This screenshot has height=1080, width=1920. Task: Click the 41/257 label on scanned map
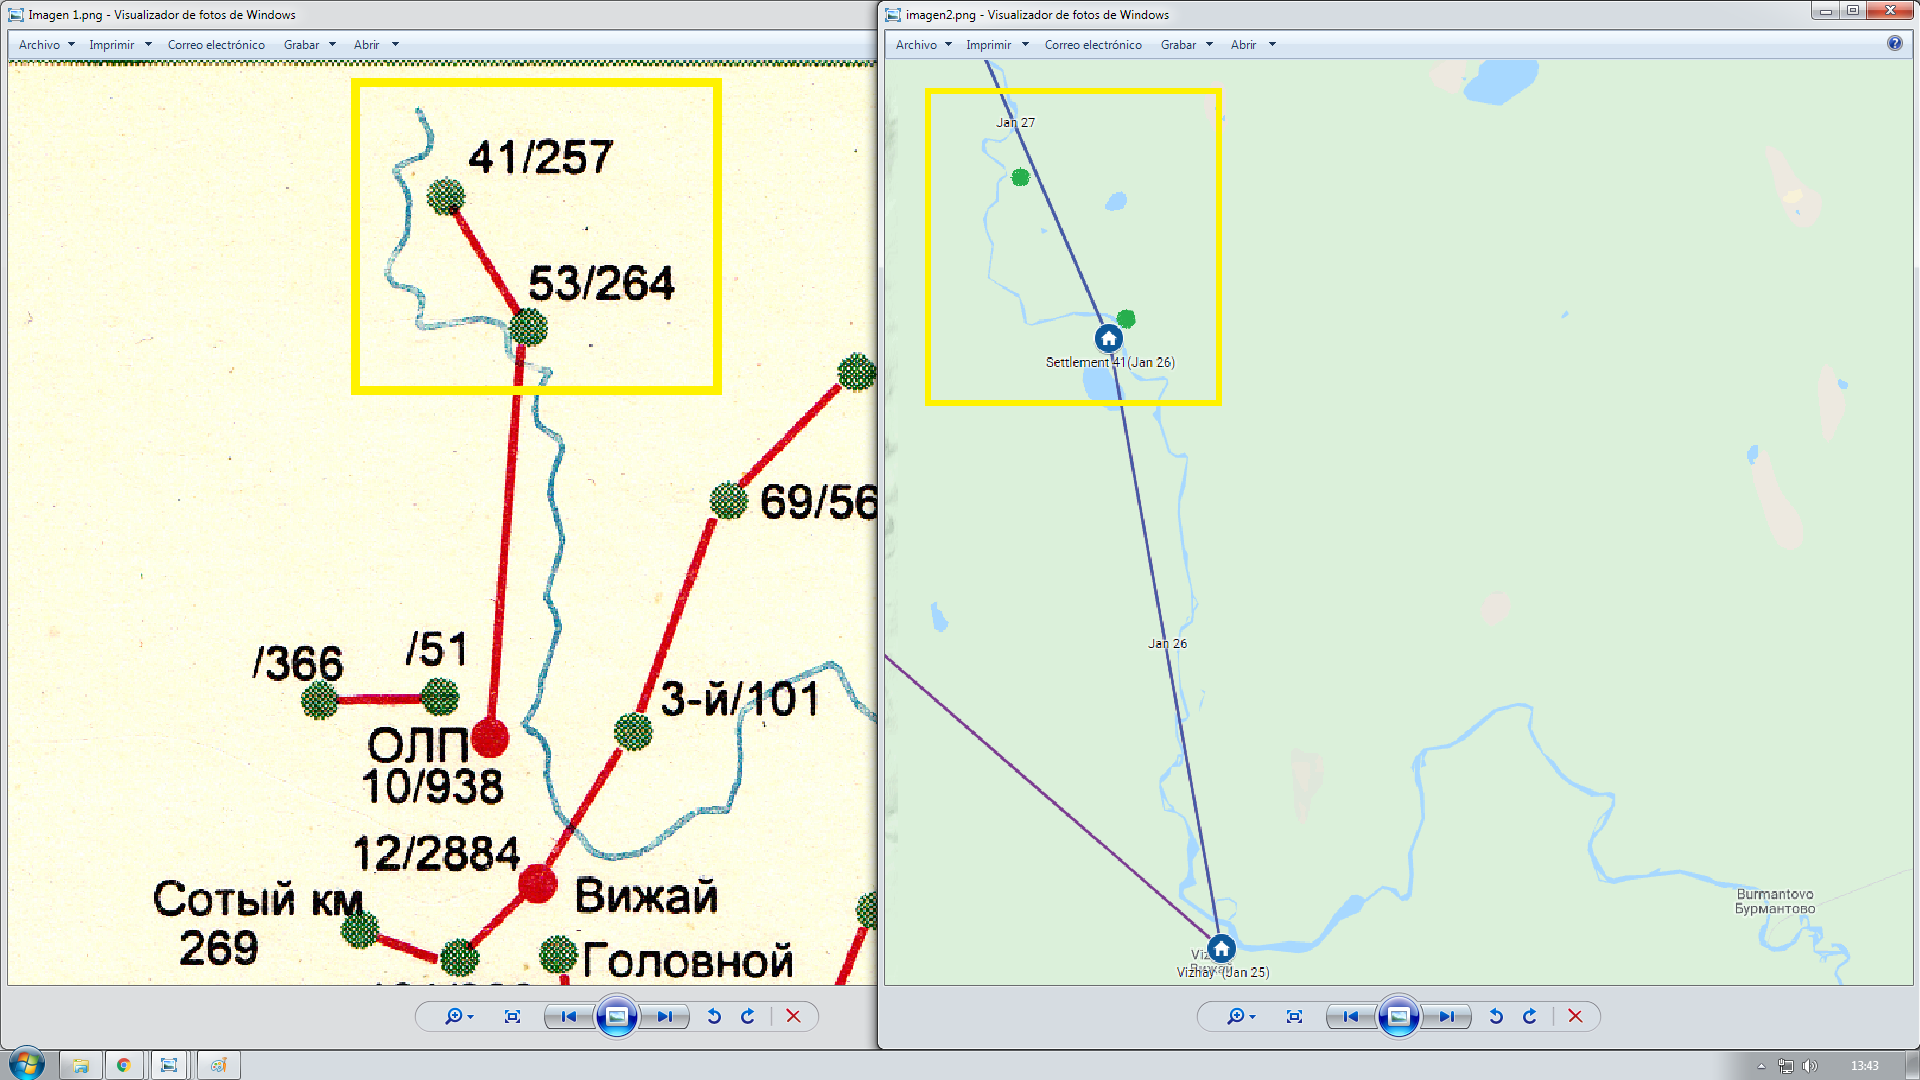pyautogui.click(x=540, y=157)
